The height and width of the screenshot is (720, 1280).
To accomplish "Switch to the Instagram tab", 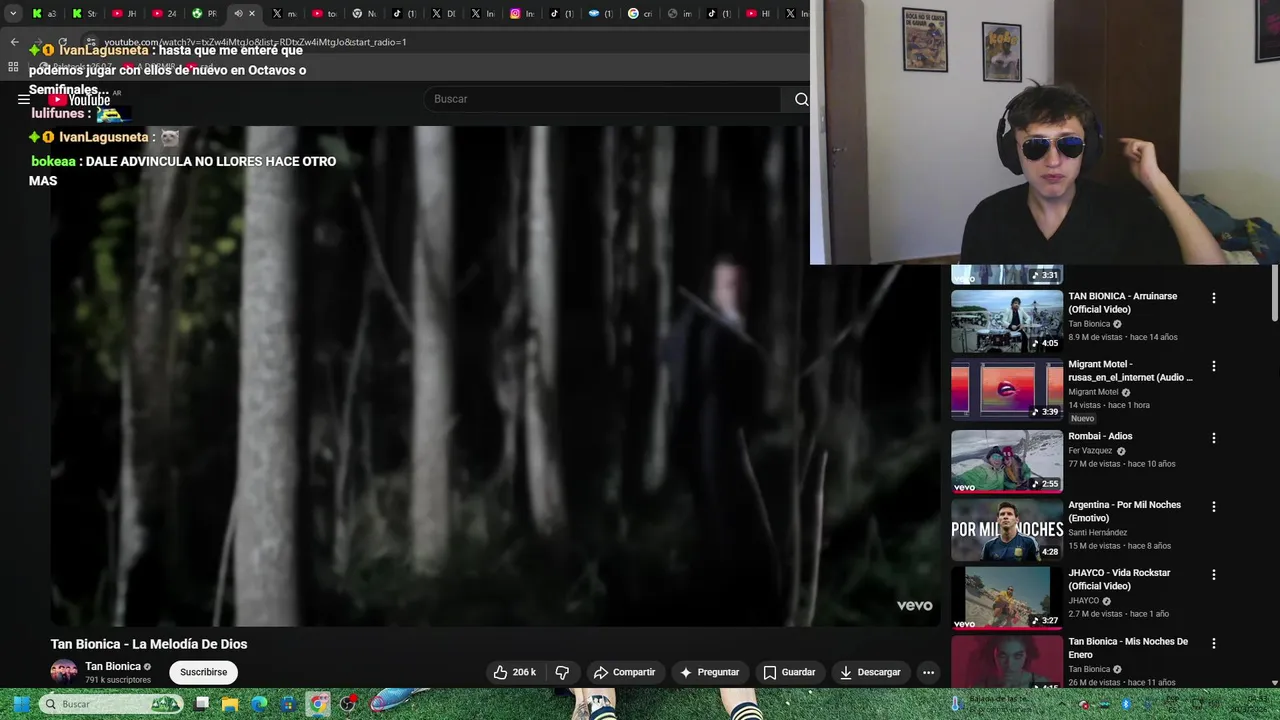I will [x=523, y=14].
